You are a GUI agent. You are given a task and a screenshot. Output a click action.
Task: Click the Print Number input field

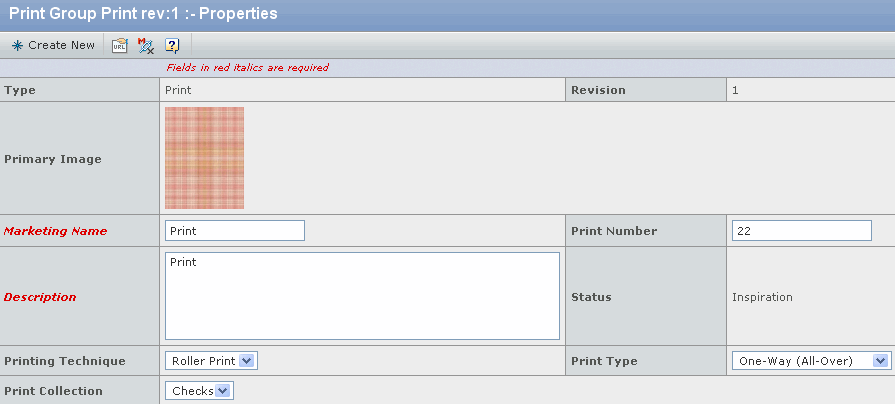click(801, 231)
